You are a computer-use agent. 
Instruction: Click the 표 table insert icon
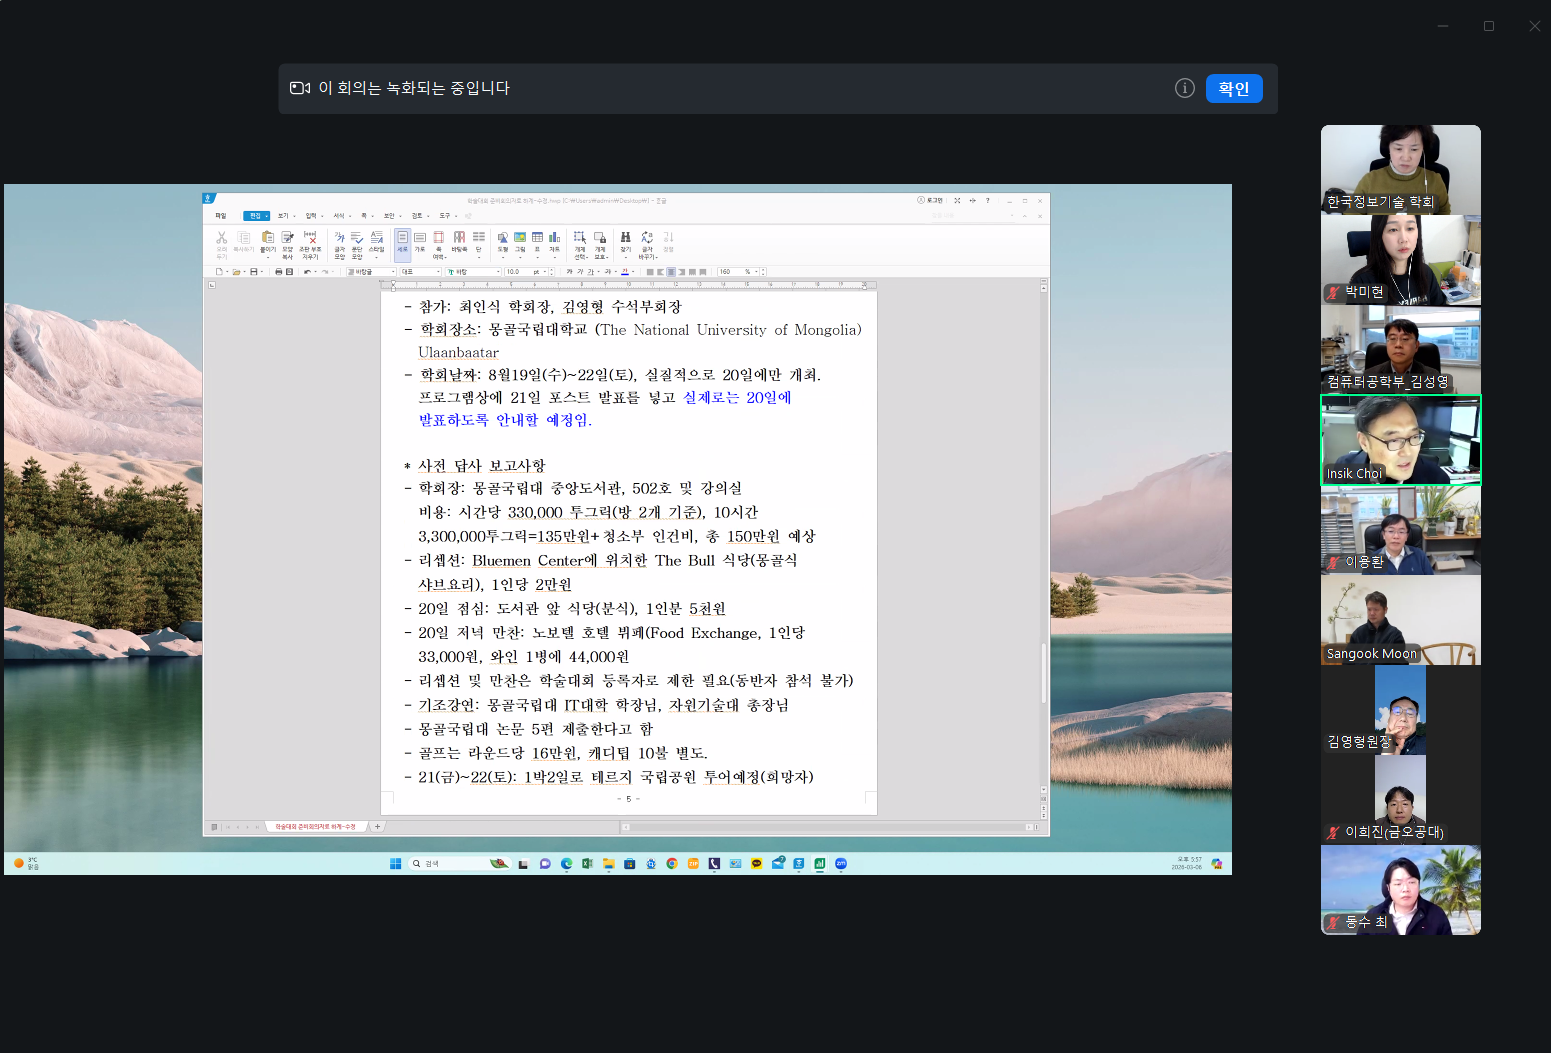(537, 238)
